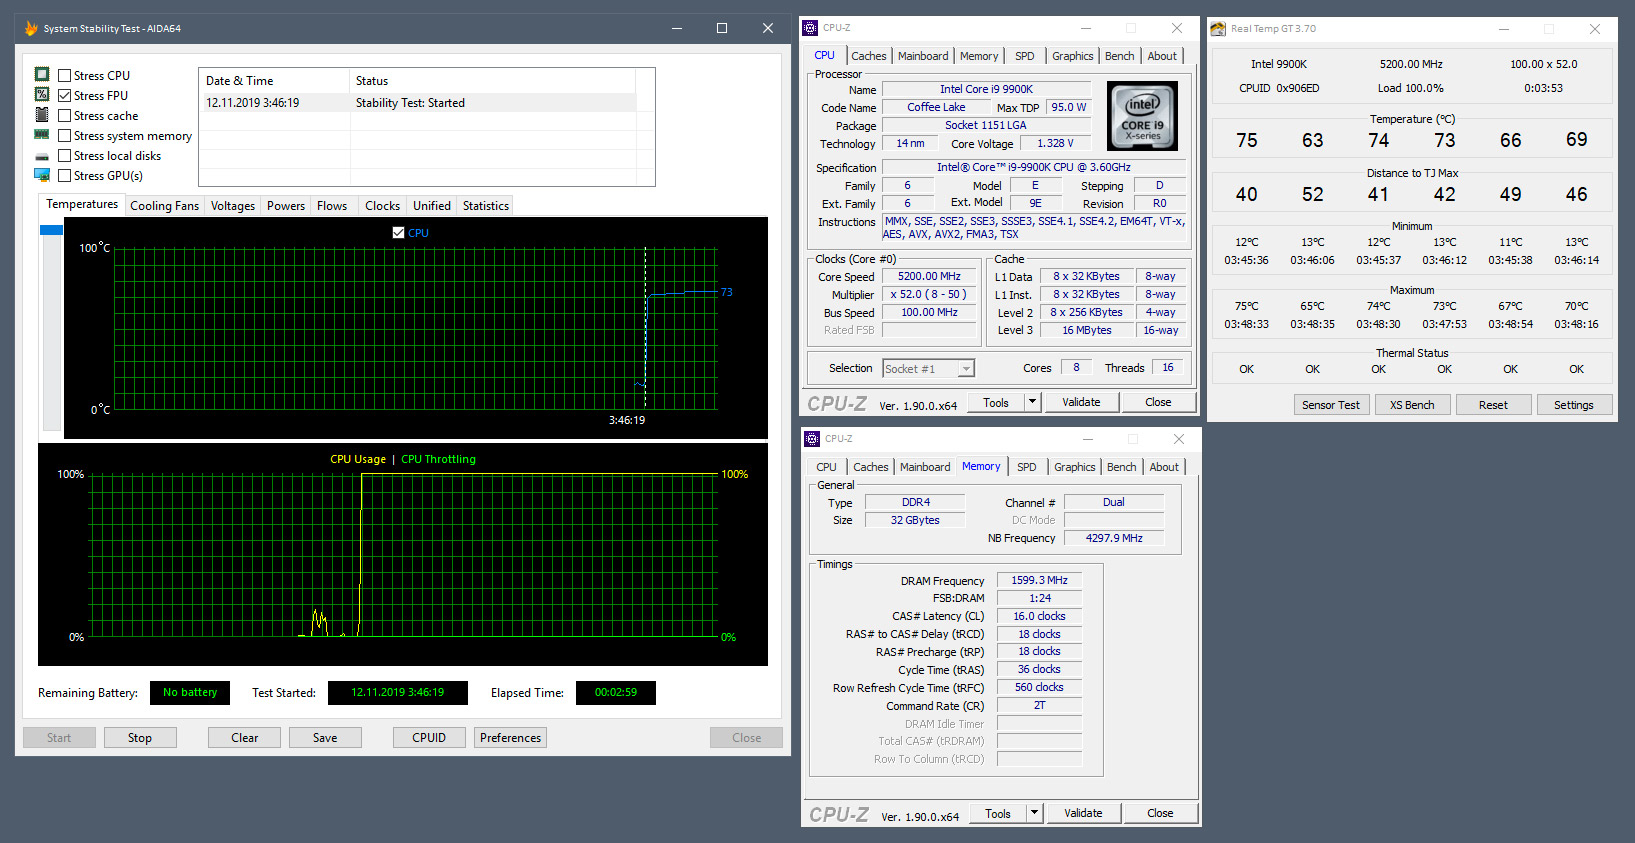Open Memory tab in upper CPU-Z window
Image resolution: width=1635 pixels, height=843 pixels.
(x=979, y=56)
